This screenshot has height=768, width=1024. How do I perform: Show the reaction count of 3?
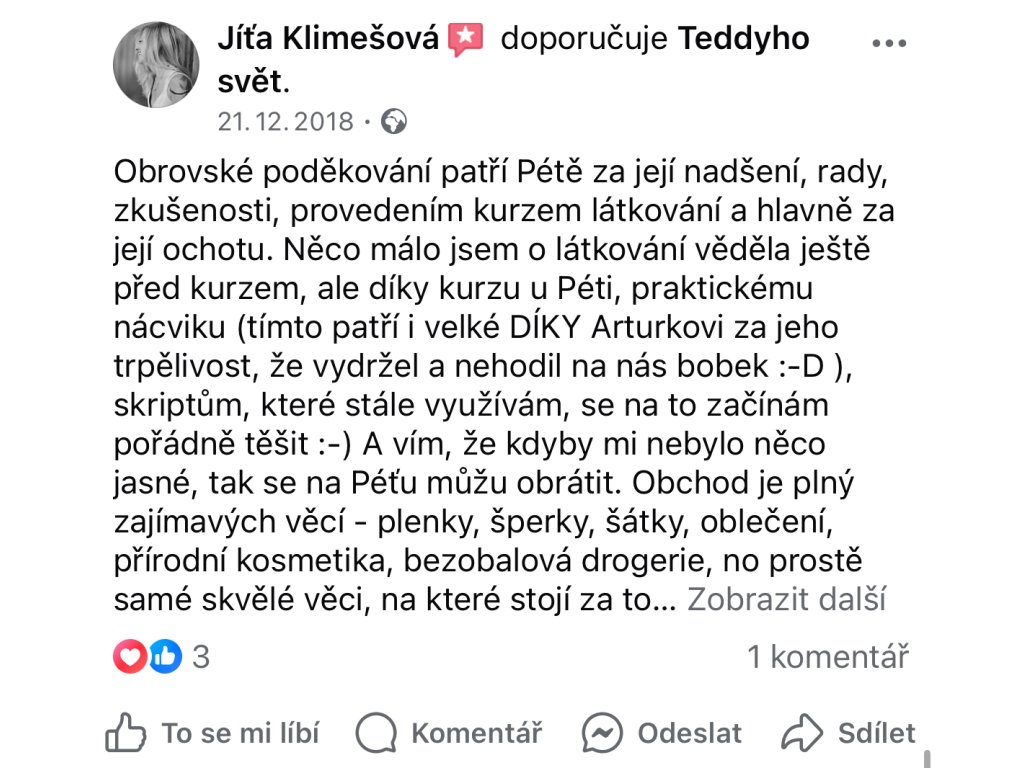pyautogui.click(x=201, y=657)
